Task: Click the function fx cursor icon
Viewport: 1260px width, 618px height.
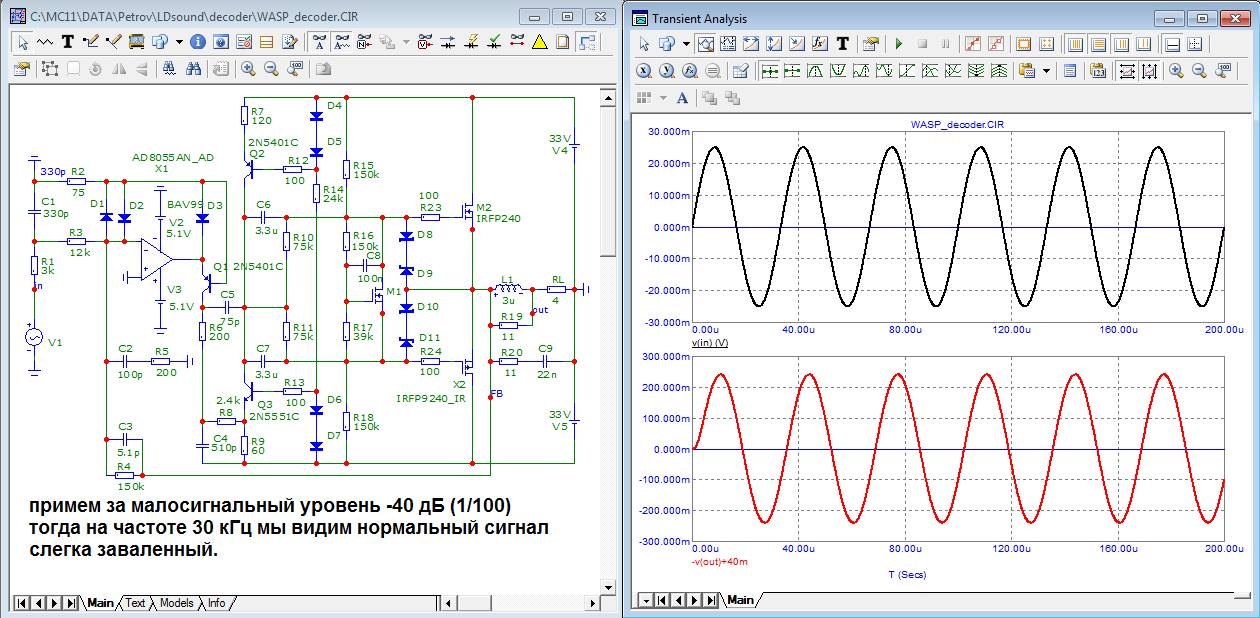Action: (x=819, y=44)
